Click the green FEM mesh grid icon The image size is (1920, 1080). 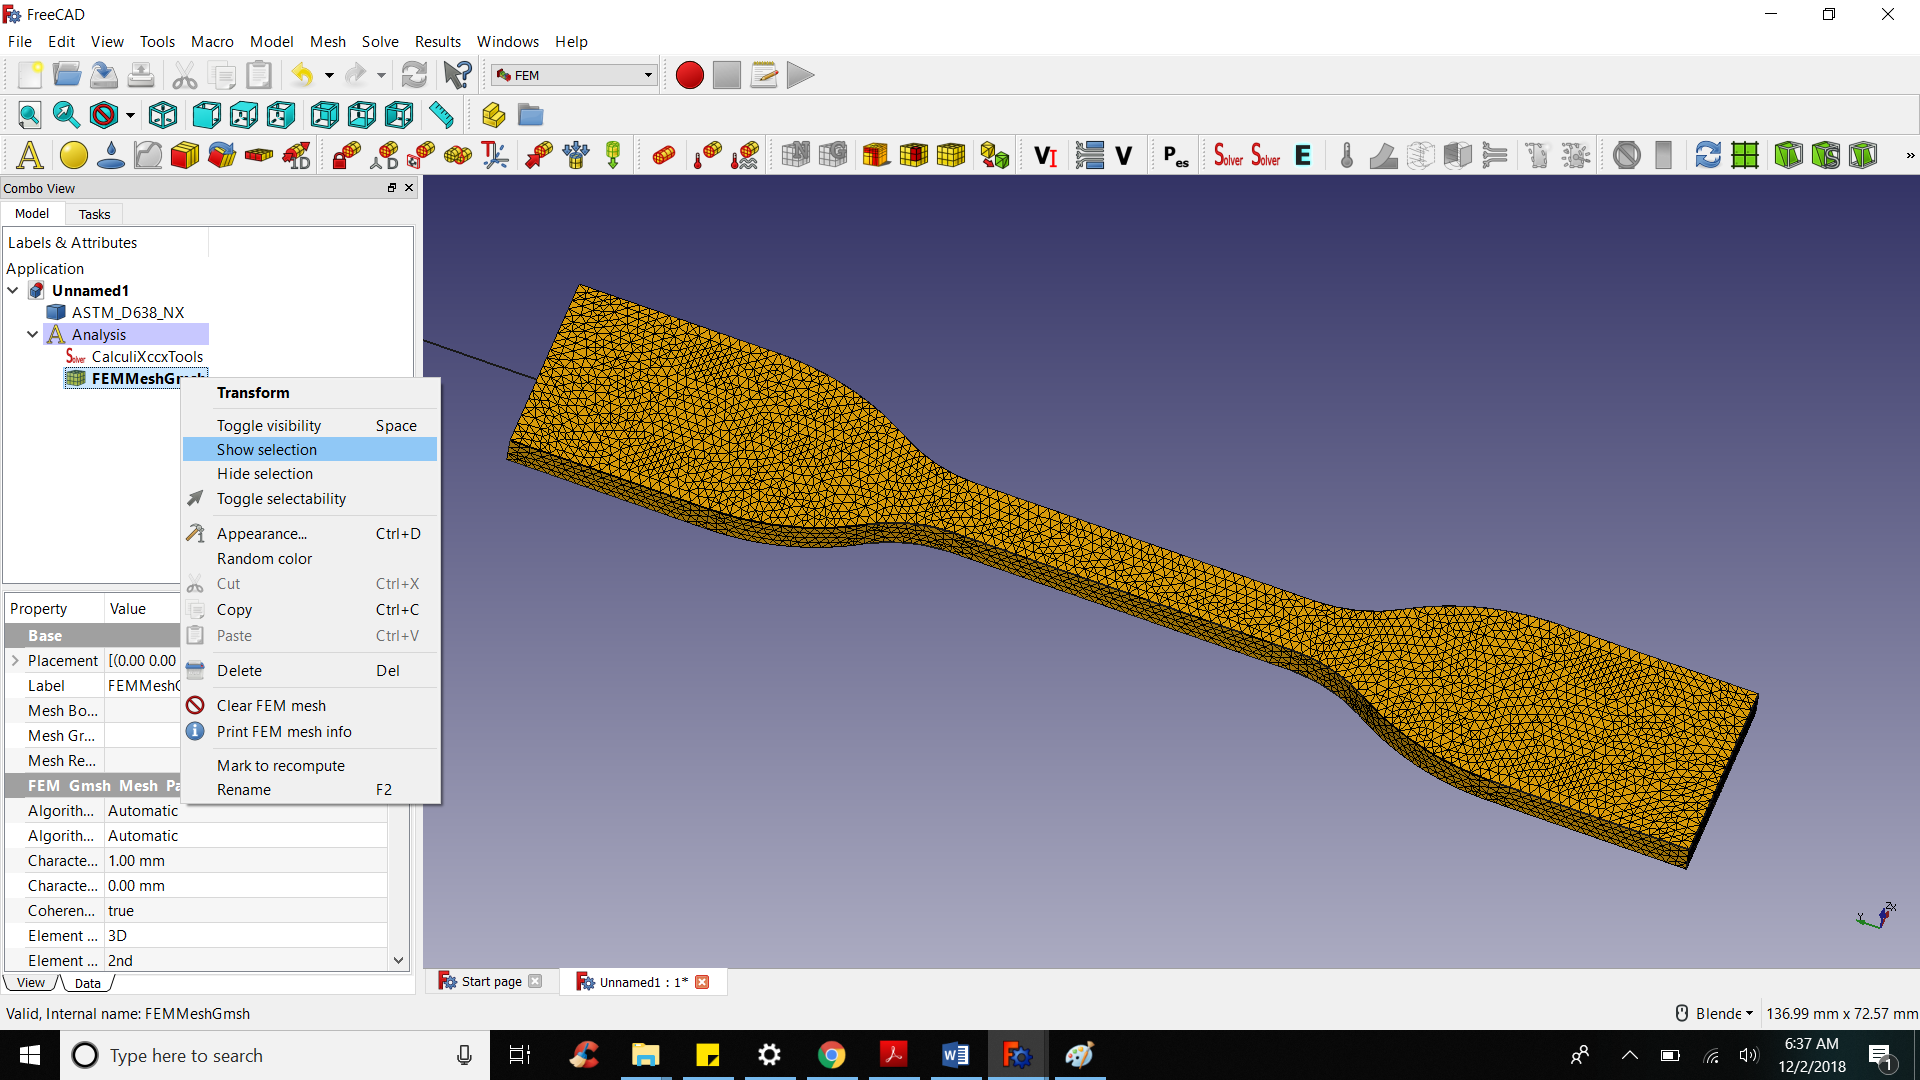click(x=1745, y=155)
